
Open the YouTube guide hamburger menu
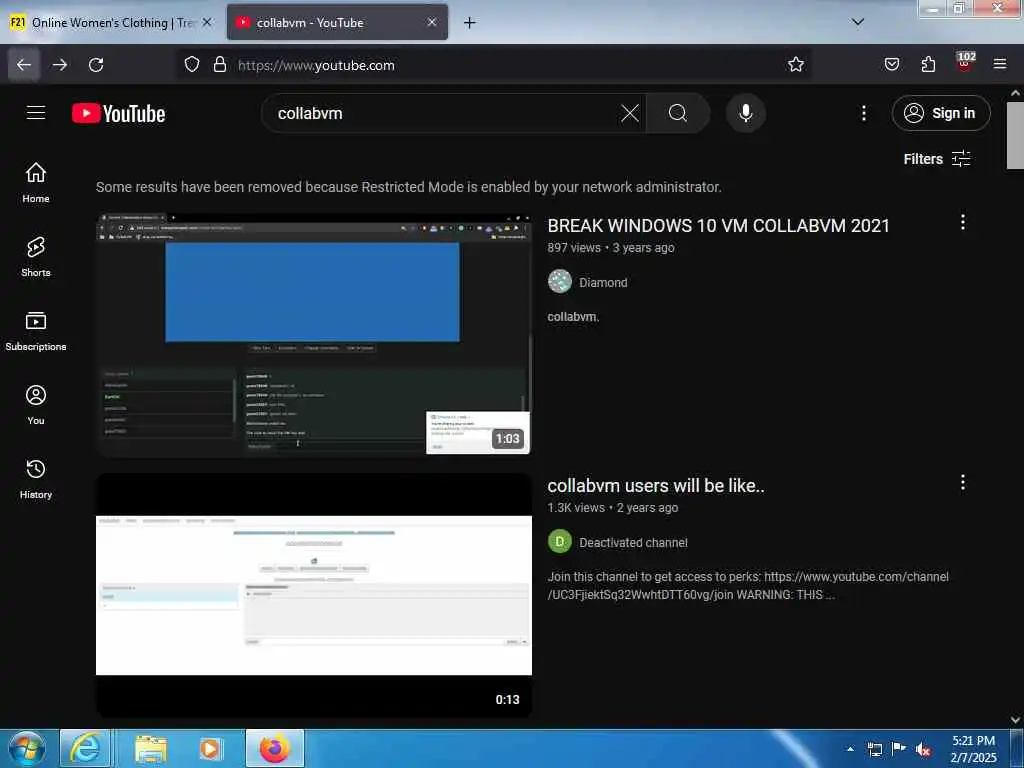36,113
